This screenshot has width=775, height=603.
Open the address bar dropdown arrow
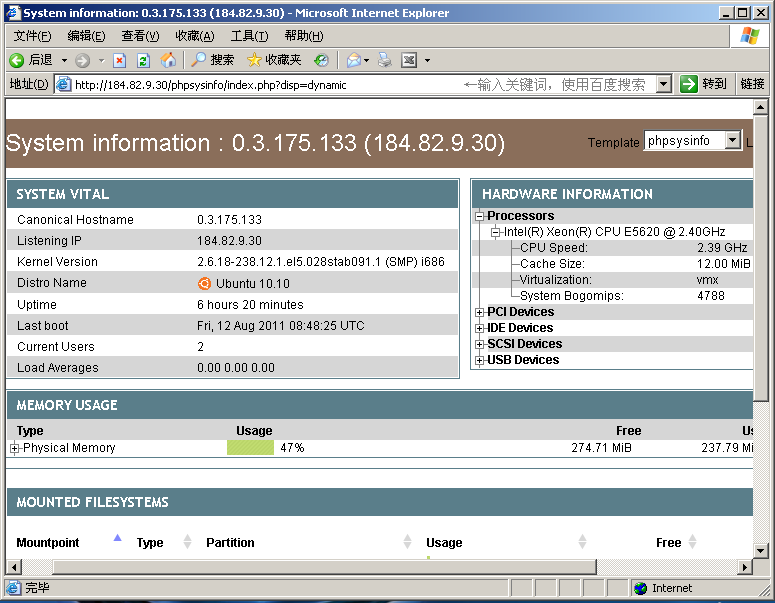pyautogui.click(x=664, y=85)
